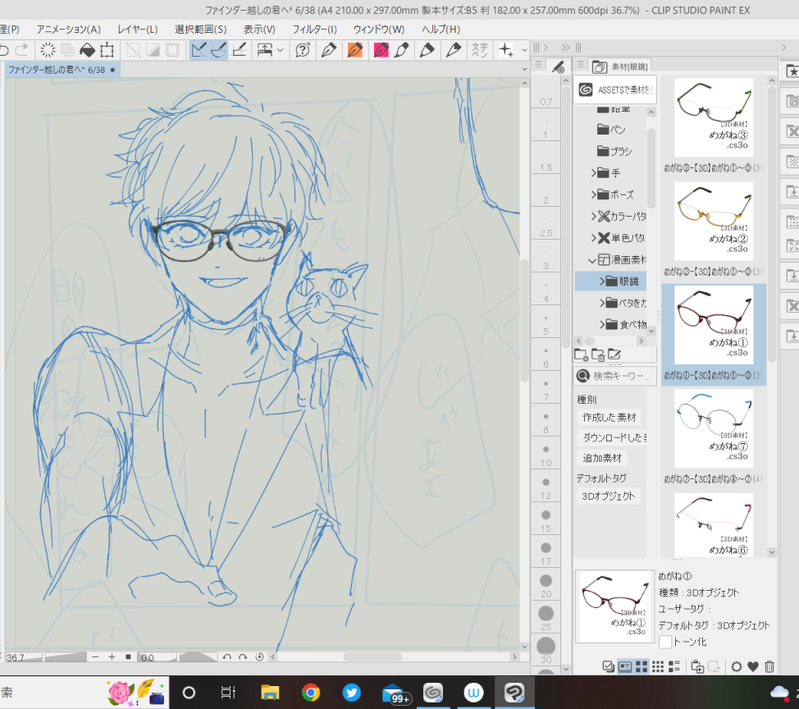This screenshot has width=799, height=709.
Task: Add material to favorites heart icon
Action: tap(753, 666)
